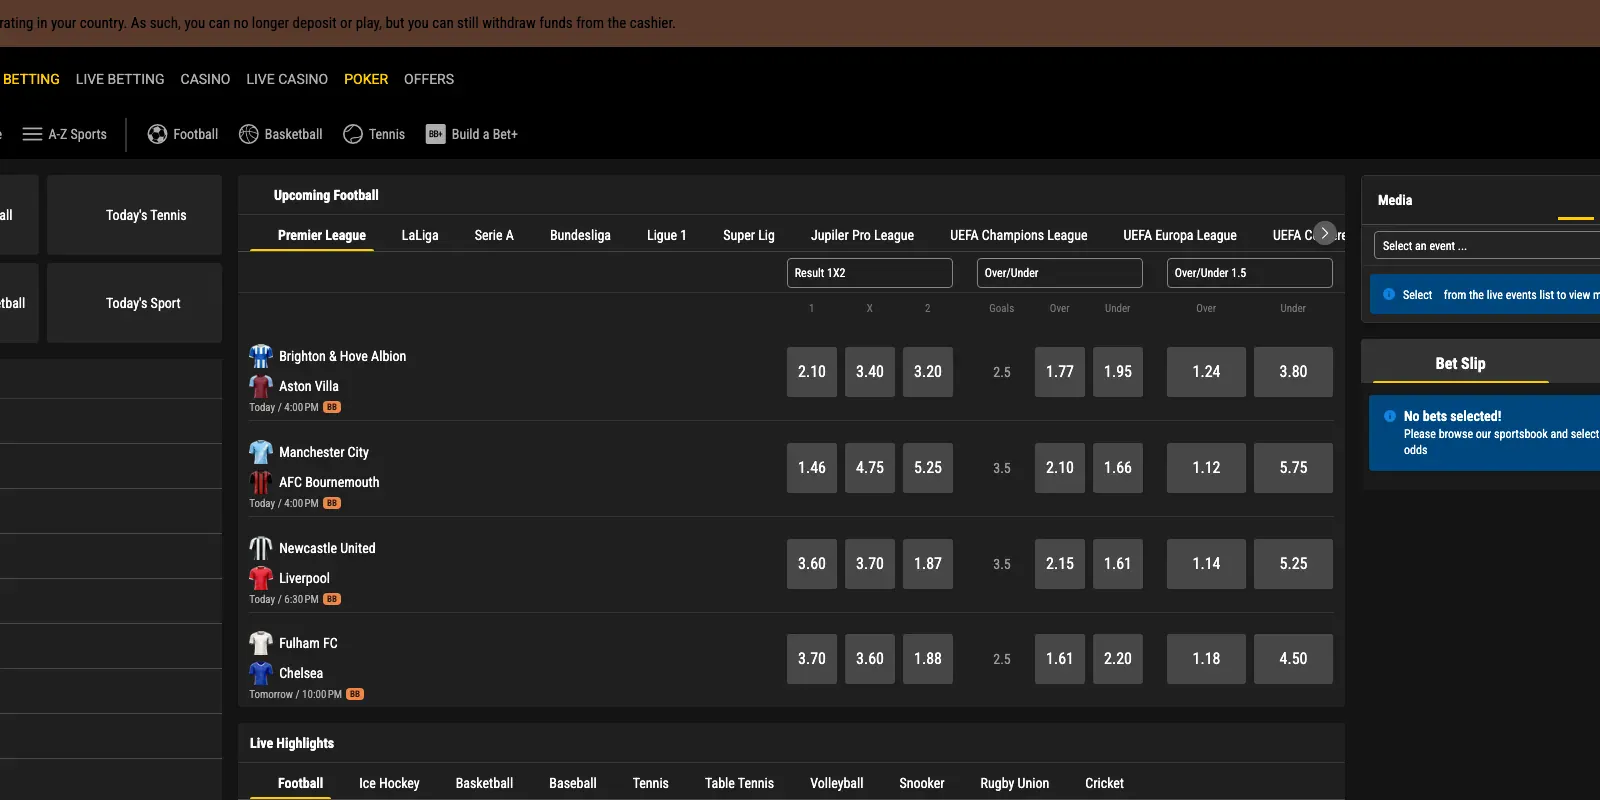Switch Live Highlights to Basketball
This screenshot has width=1600, height=800.
[484, 783]
